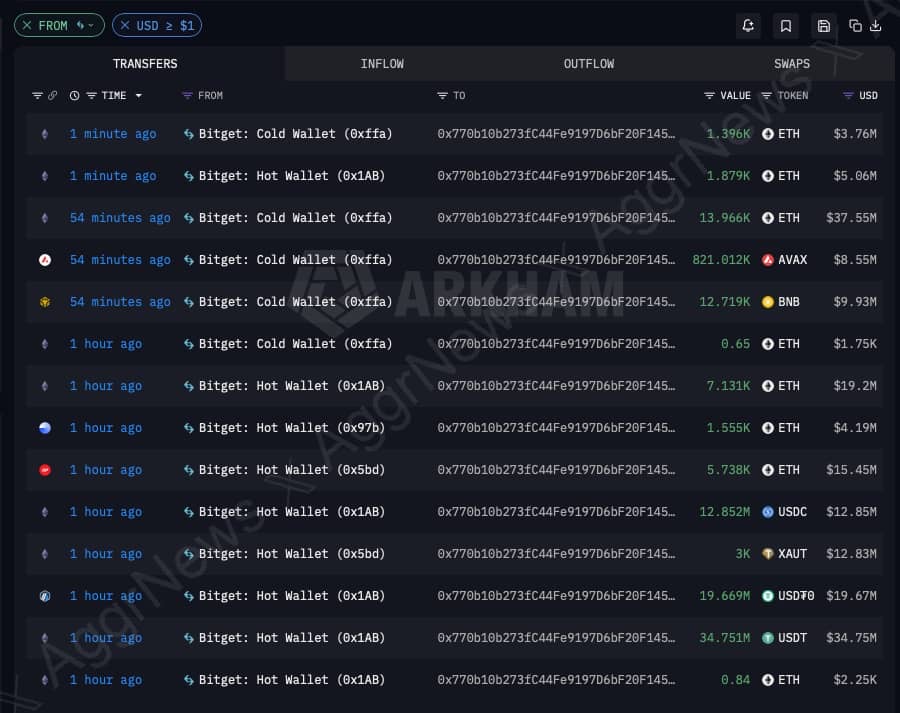The width and height of the screenshot is (900, 713).
Task: Click the USDC token label
Action: [x=793, y=512]
